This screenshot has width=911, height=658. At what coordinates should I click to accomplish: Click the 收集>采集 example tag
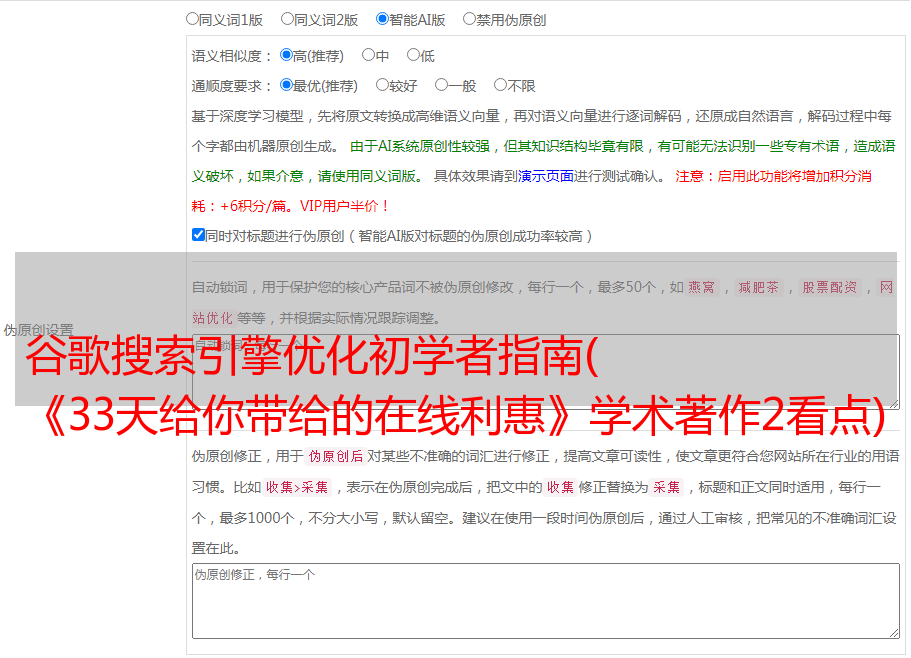coord(297,487)
